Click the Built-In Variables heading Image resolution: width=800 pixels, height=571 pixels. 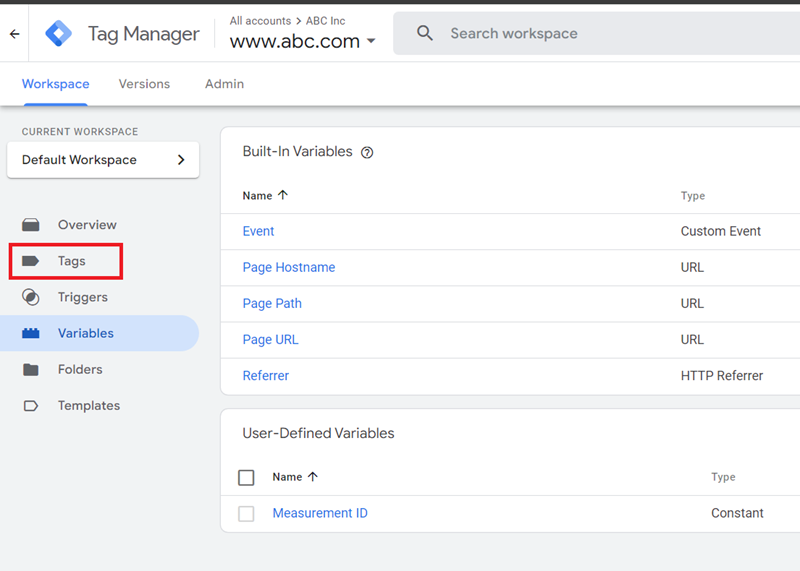coord(297,152)
